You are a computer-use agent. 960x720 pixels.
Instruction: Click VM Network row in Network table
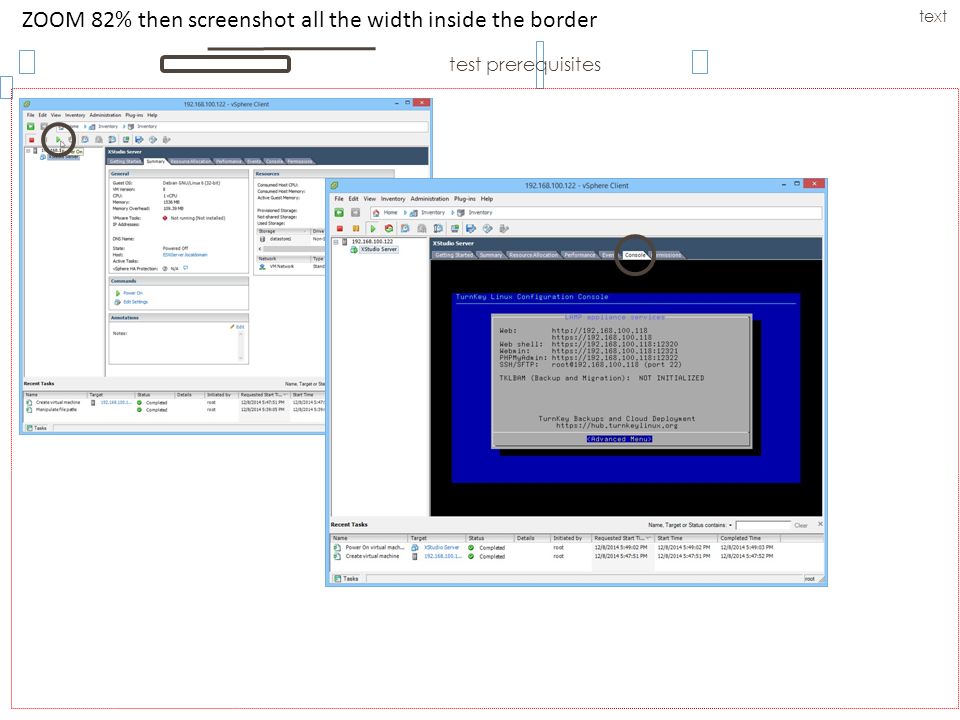[291, 267]
